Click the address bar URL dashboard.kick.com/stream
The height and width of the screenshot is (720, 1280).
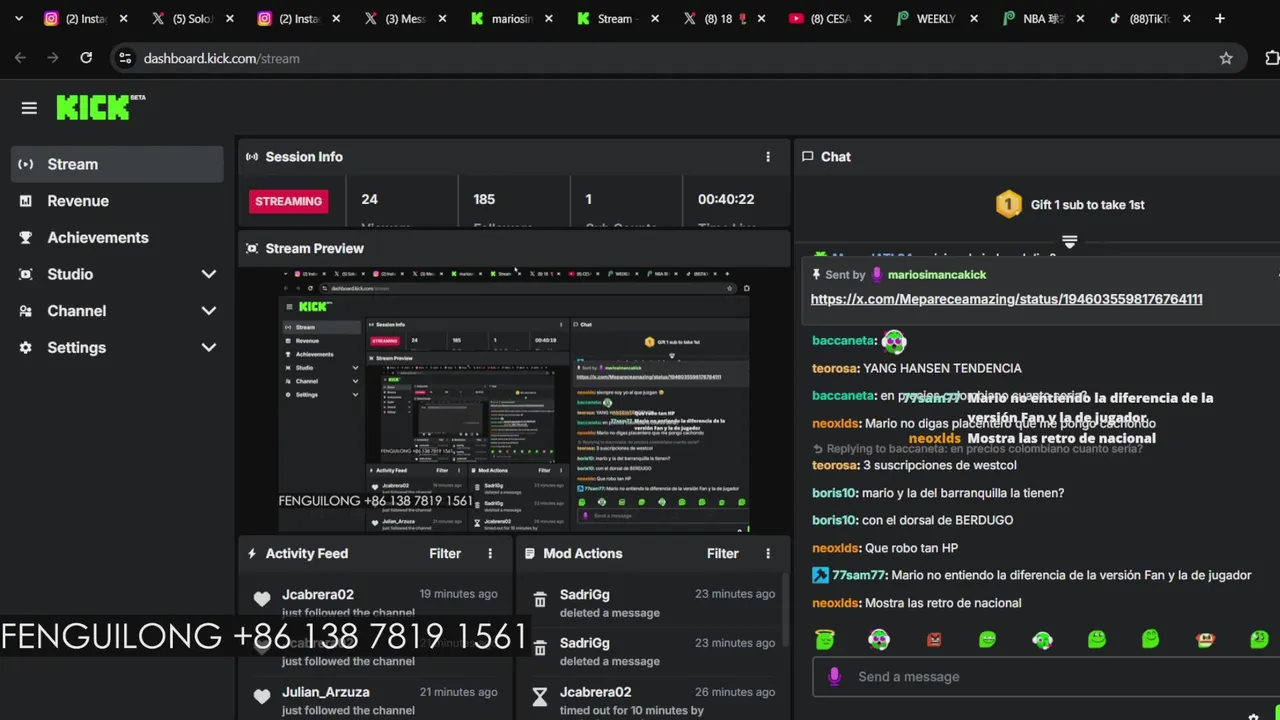221,58
